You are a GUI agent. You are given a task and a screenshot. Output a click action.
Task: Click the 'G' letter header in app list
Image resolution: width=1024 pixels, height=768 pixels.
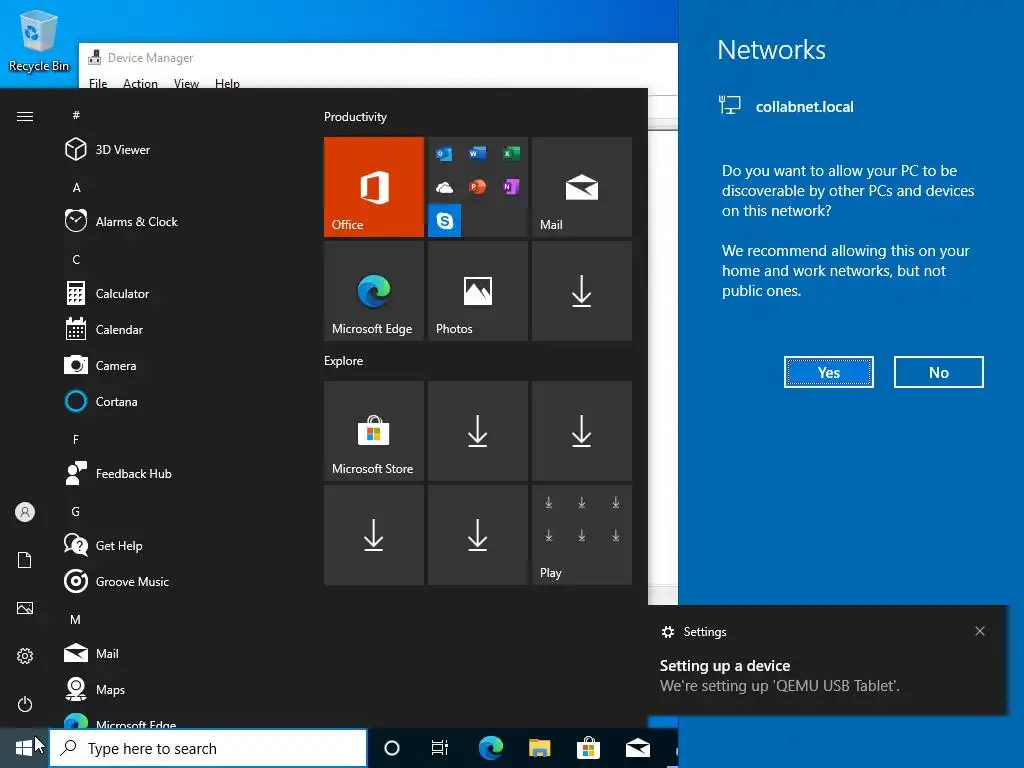tap(76, 511)
